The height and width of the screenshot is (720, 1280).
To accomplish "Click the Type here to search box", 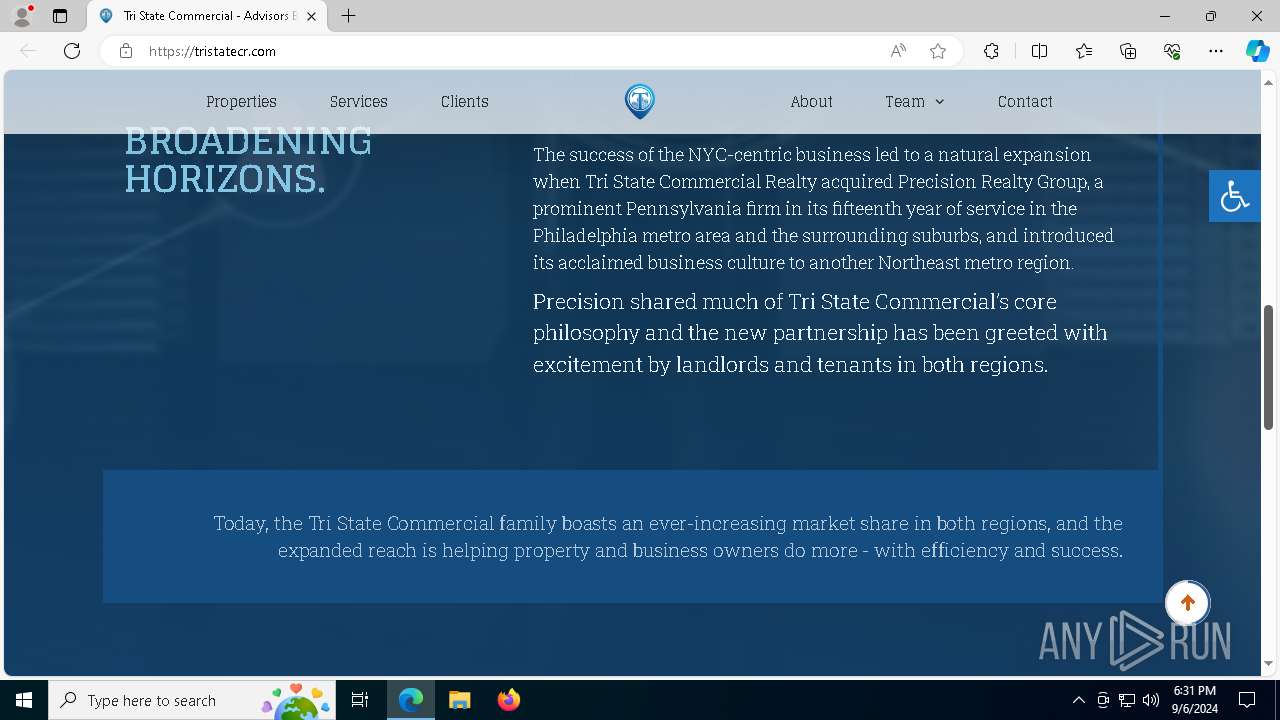I will 192,700.
